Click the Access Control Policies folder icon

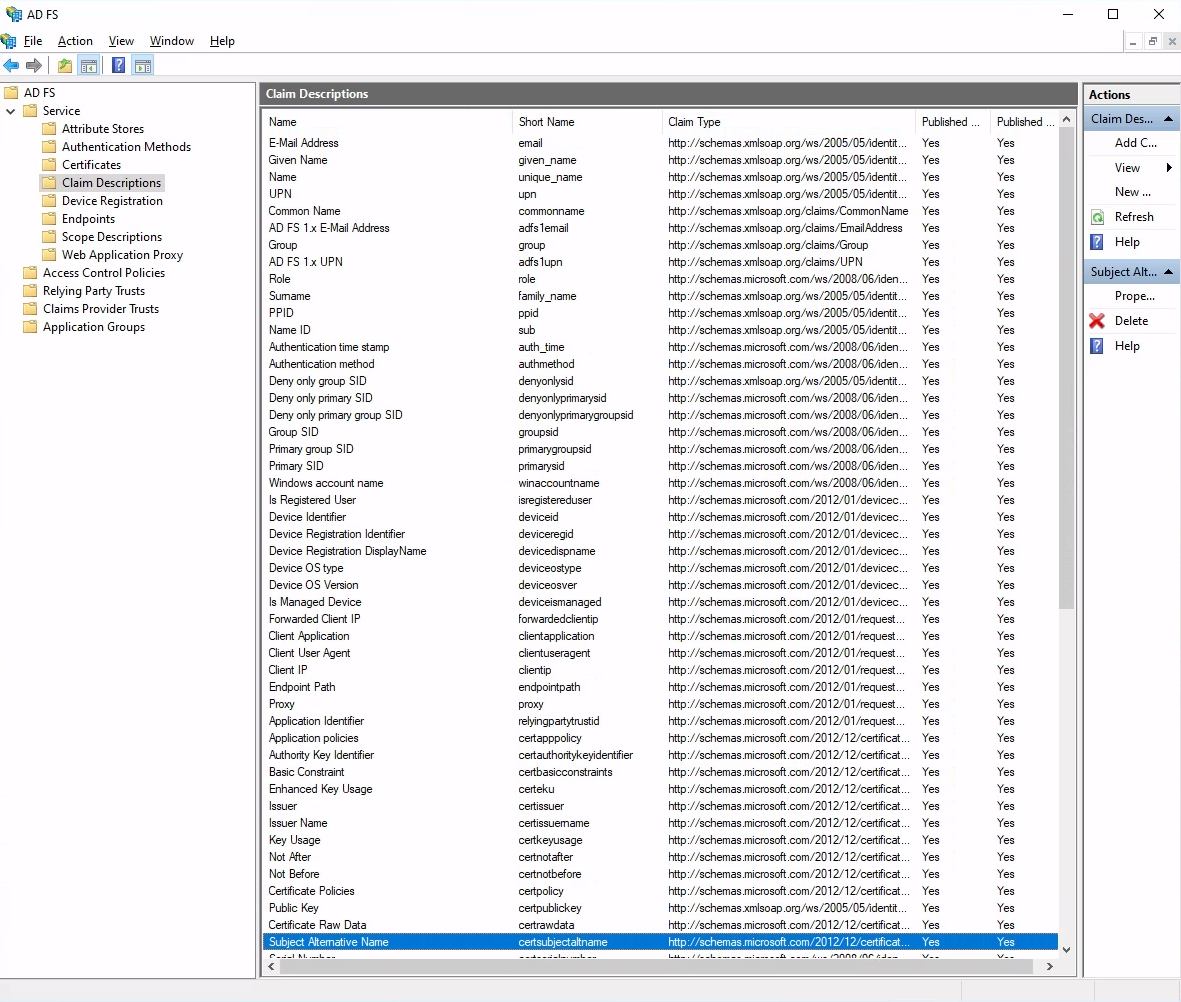30,273
